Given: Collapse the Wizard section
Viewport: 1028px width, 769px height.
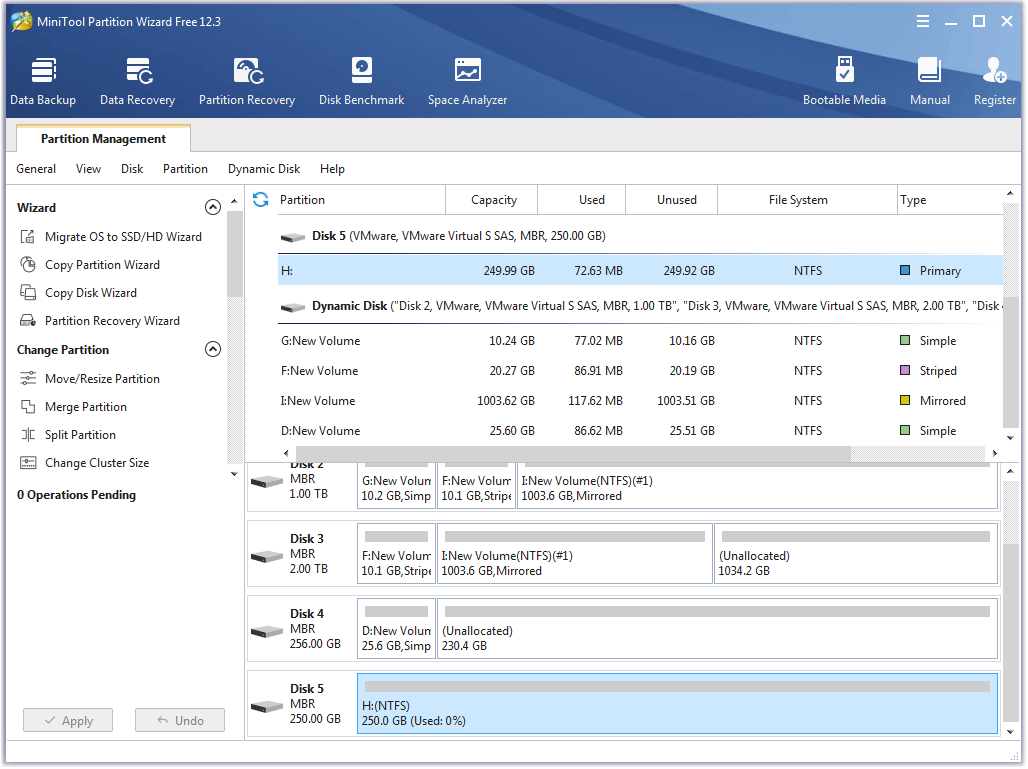Looking at the screenshot, I should coord(213,206).
